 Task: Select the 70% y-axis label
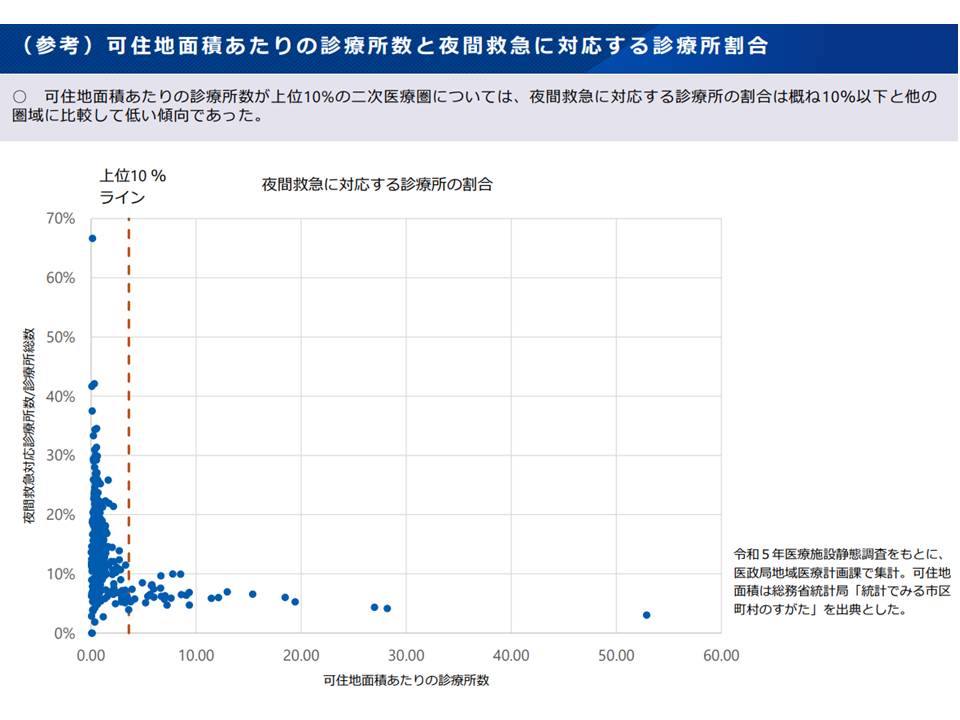coord(61,218)
